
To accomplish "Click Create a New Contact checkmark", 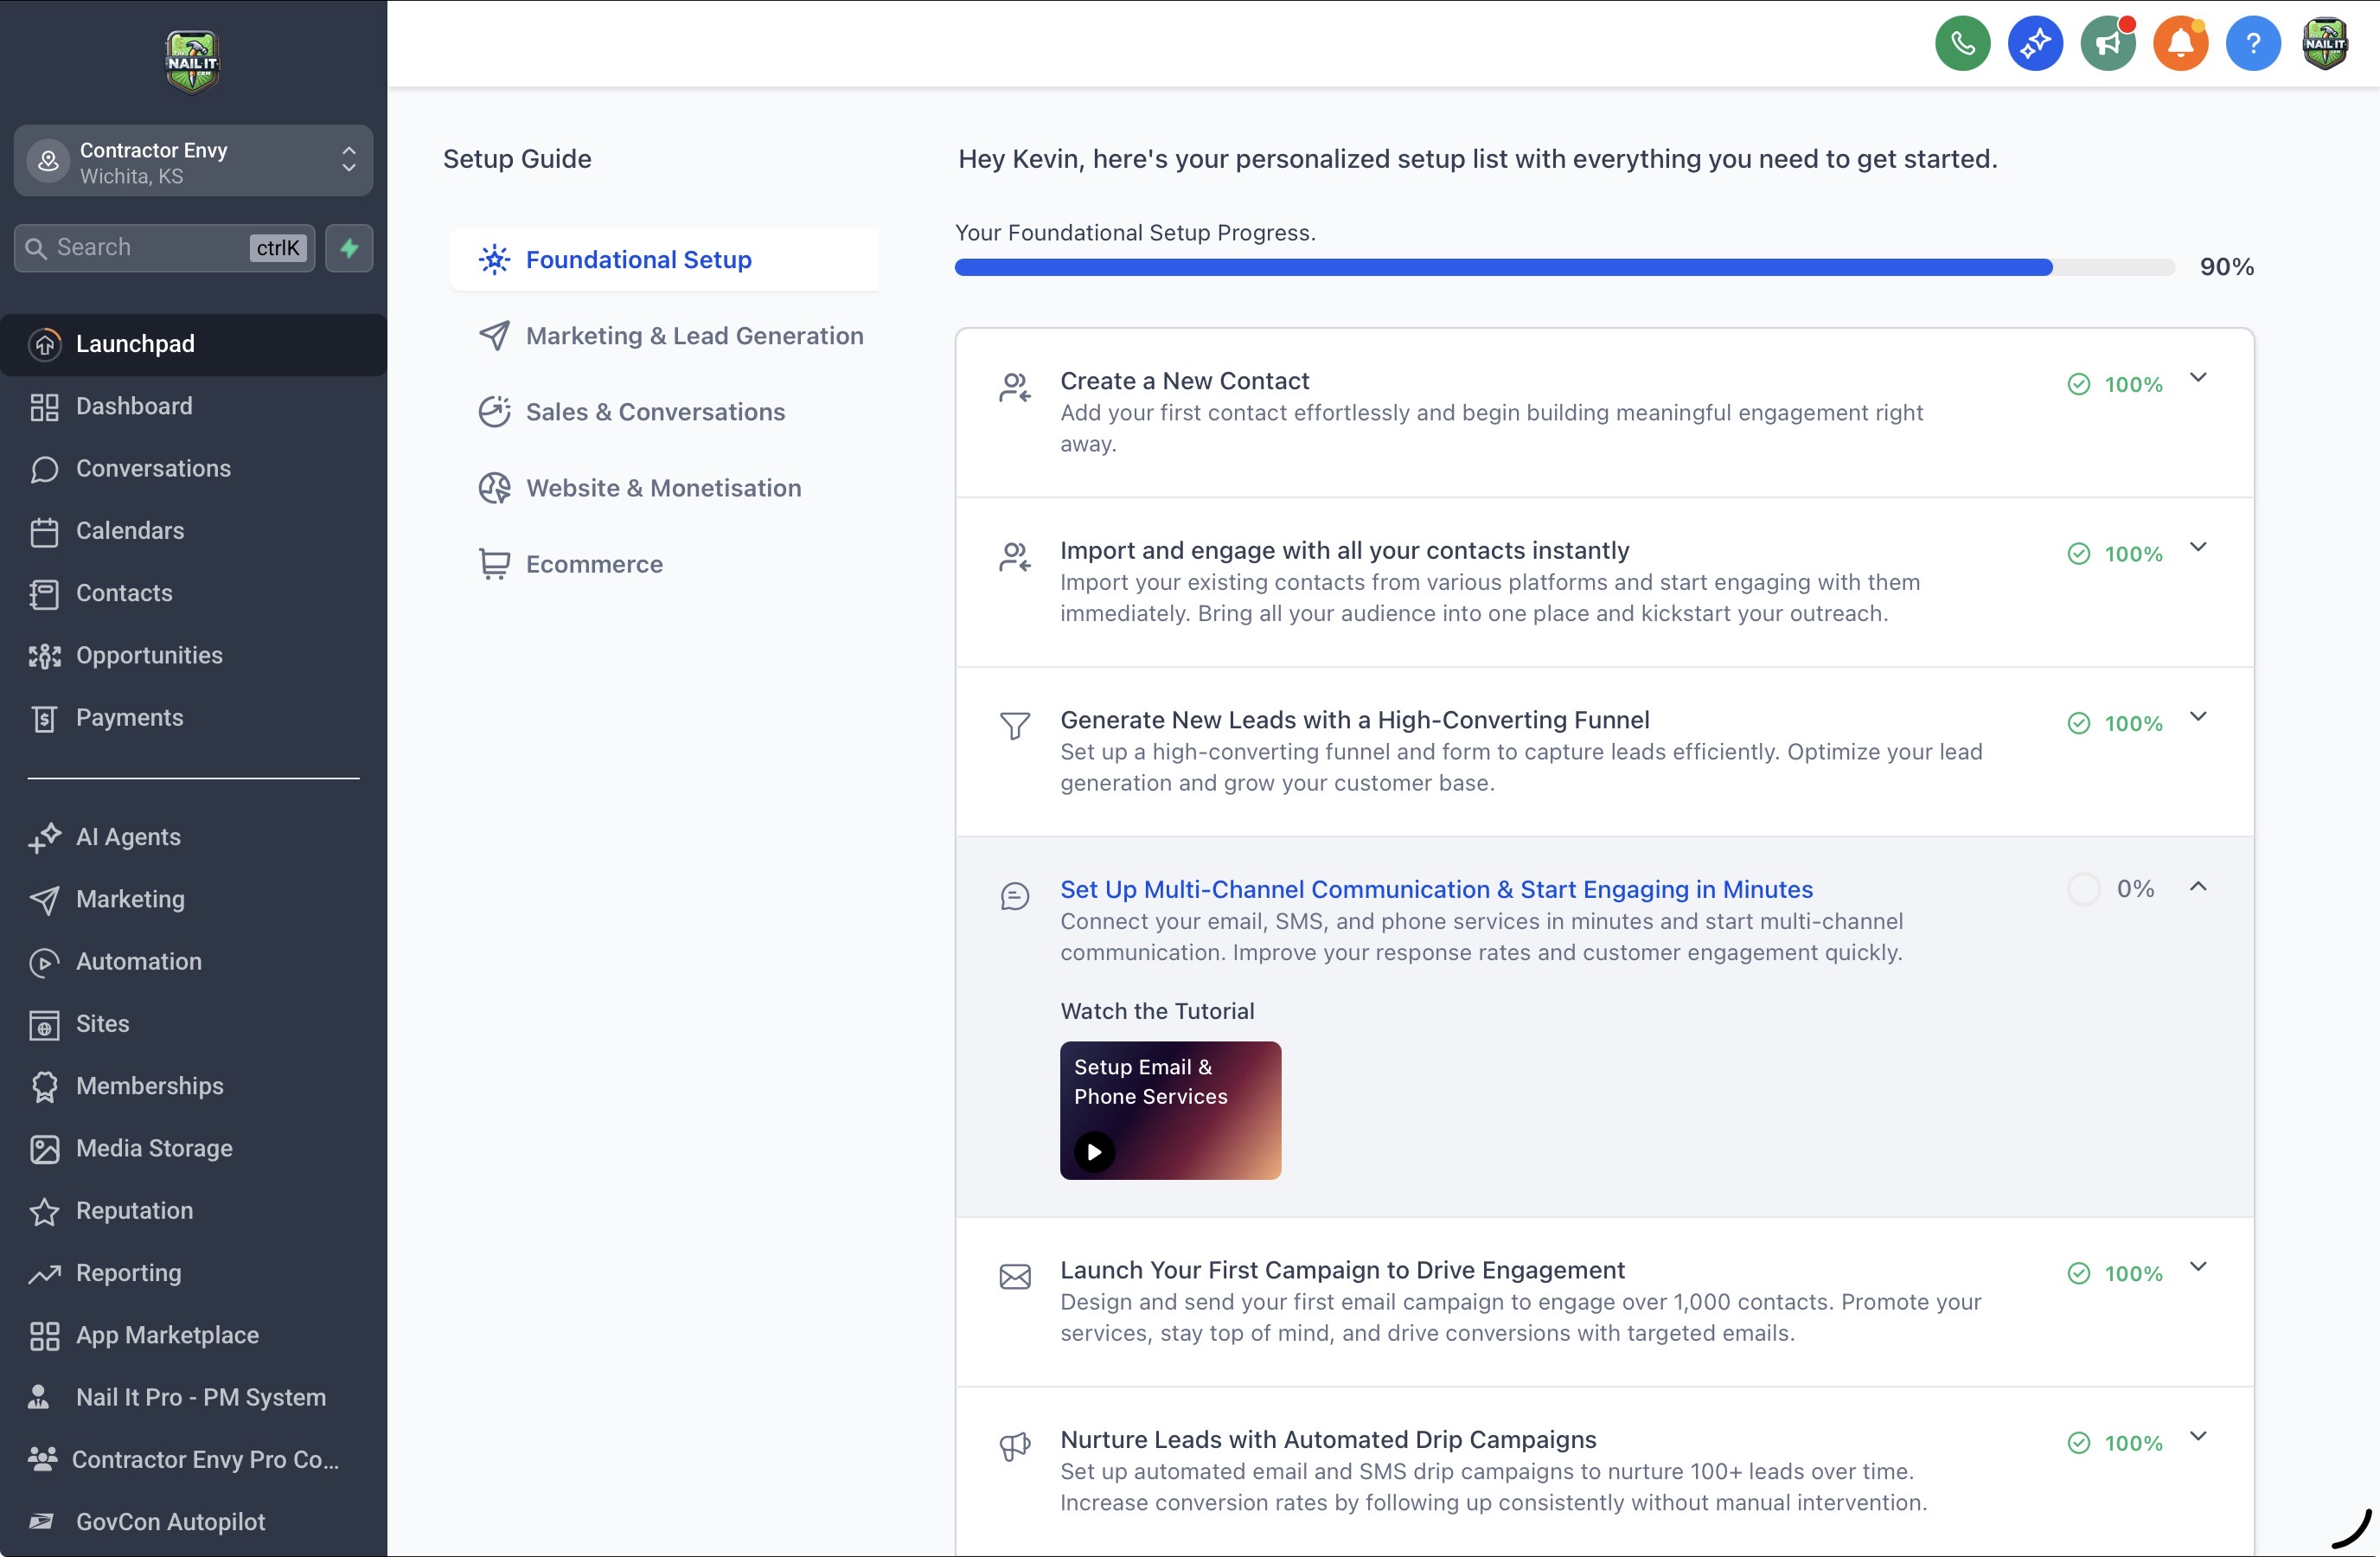I will (x=2078, y=385).
